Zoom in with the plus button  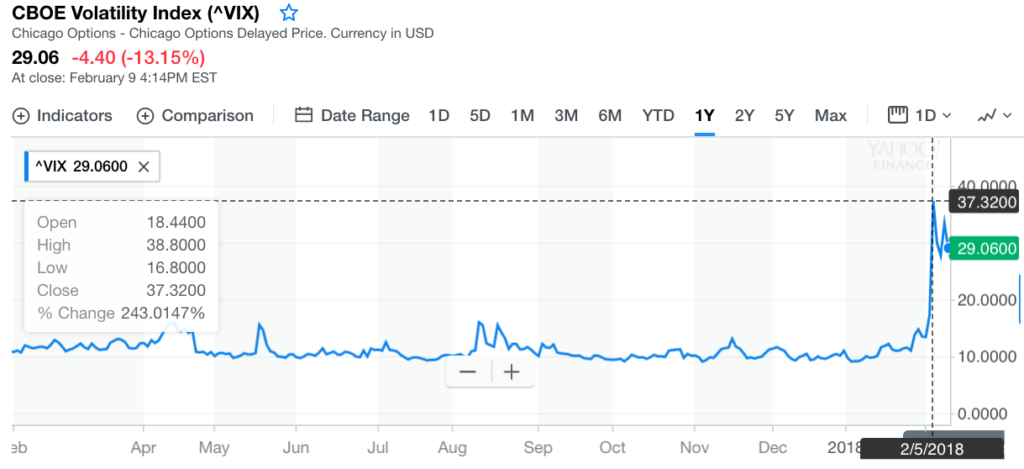(x=512, y=372)
